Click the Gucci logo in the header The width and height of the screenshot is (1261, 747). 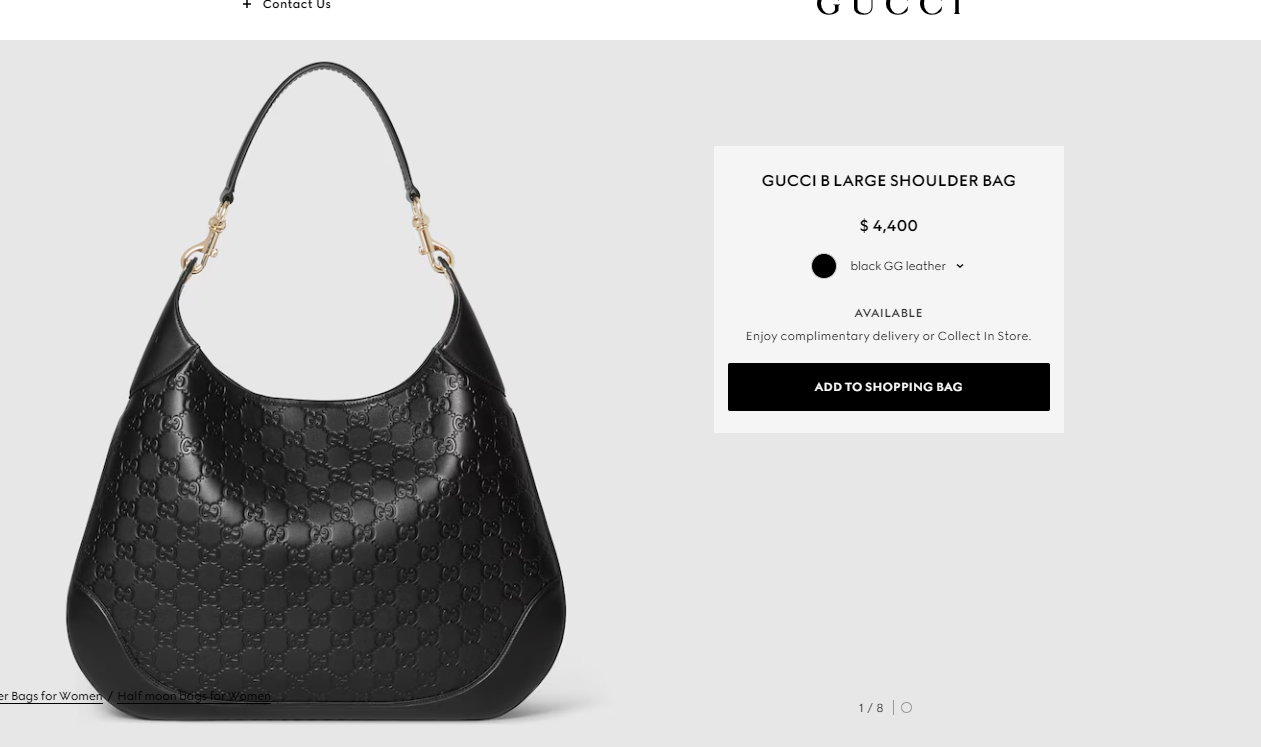(888, 7)
